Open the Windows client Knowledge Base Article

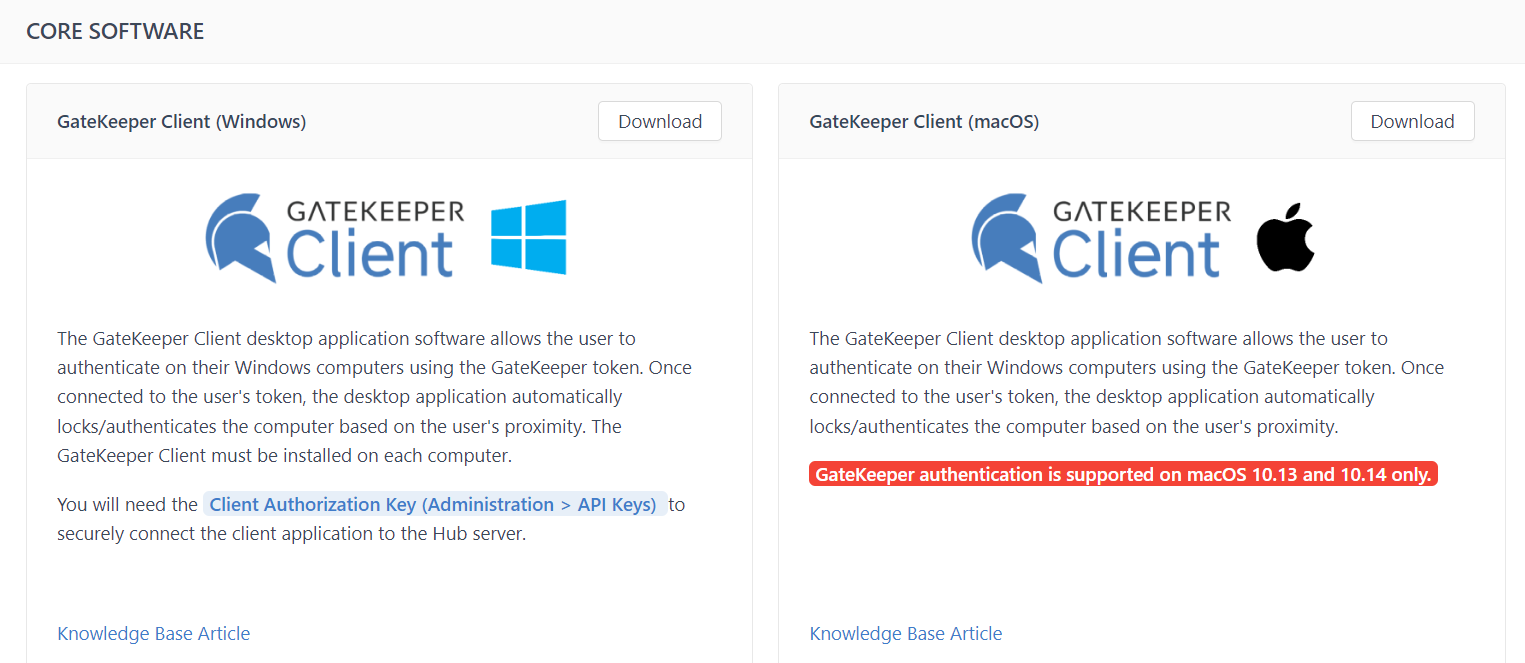[154, 633]
